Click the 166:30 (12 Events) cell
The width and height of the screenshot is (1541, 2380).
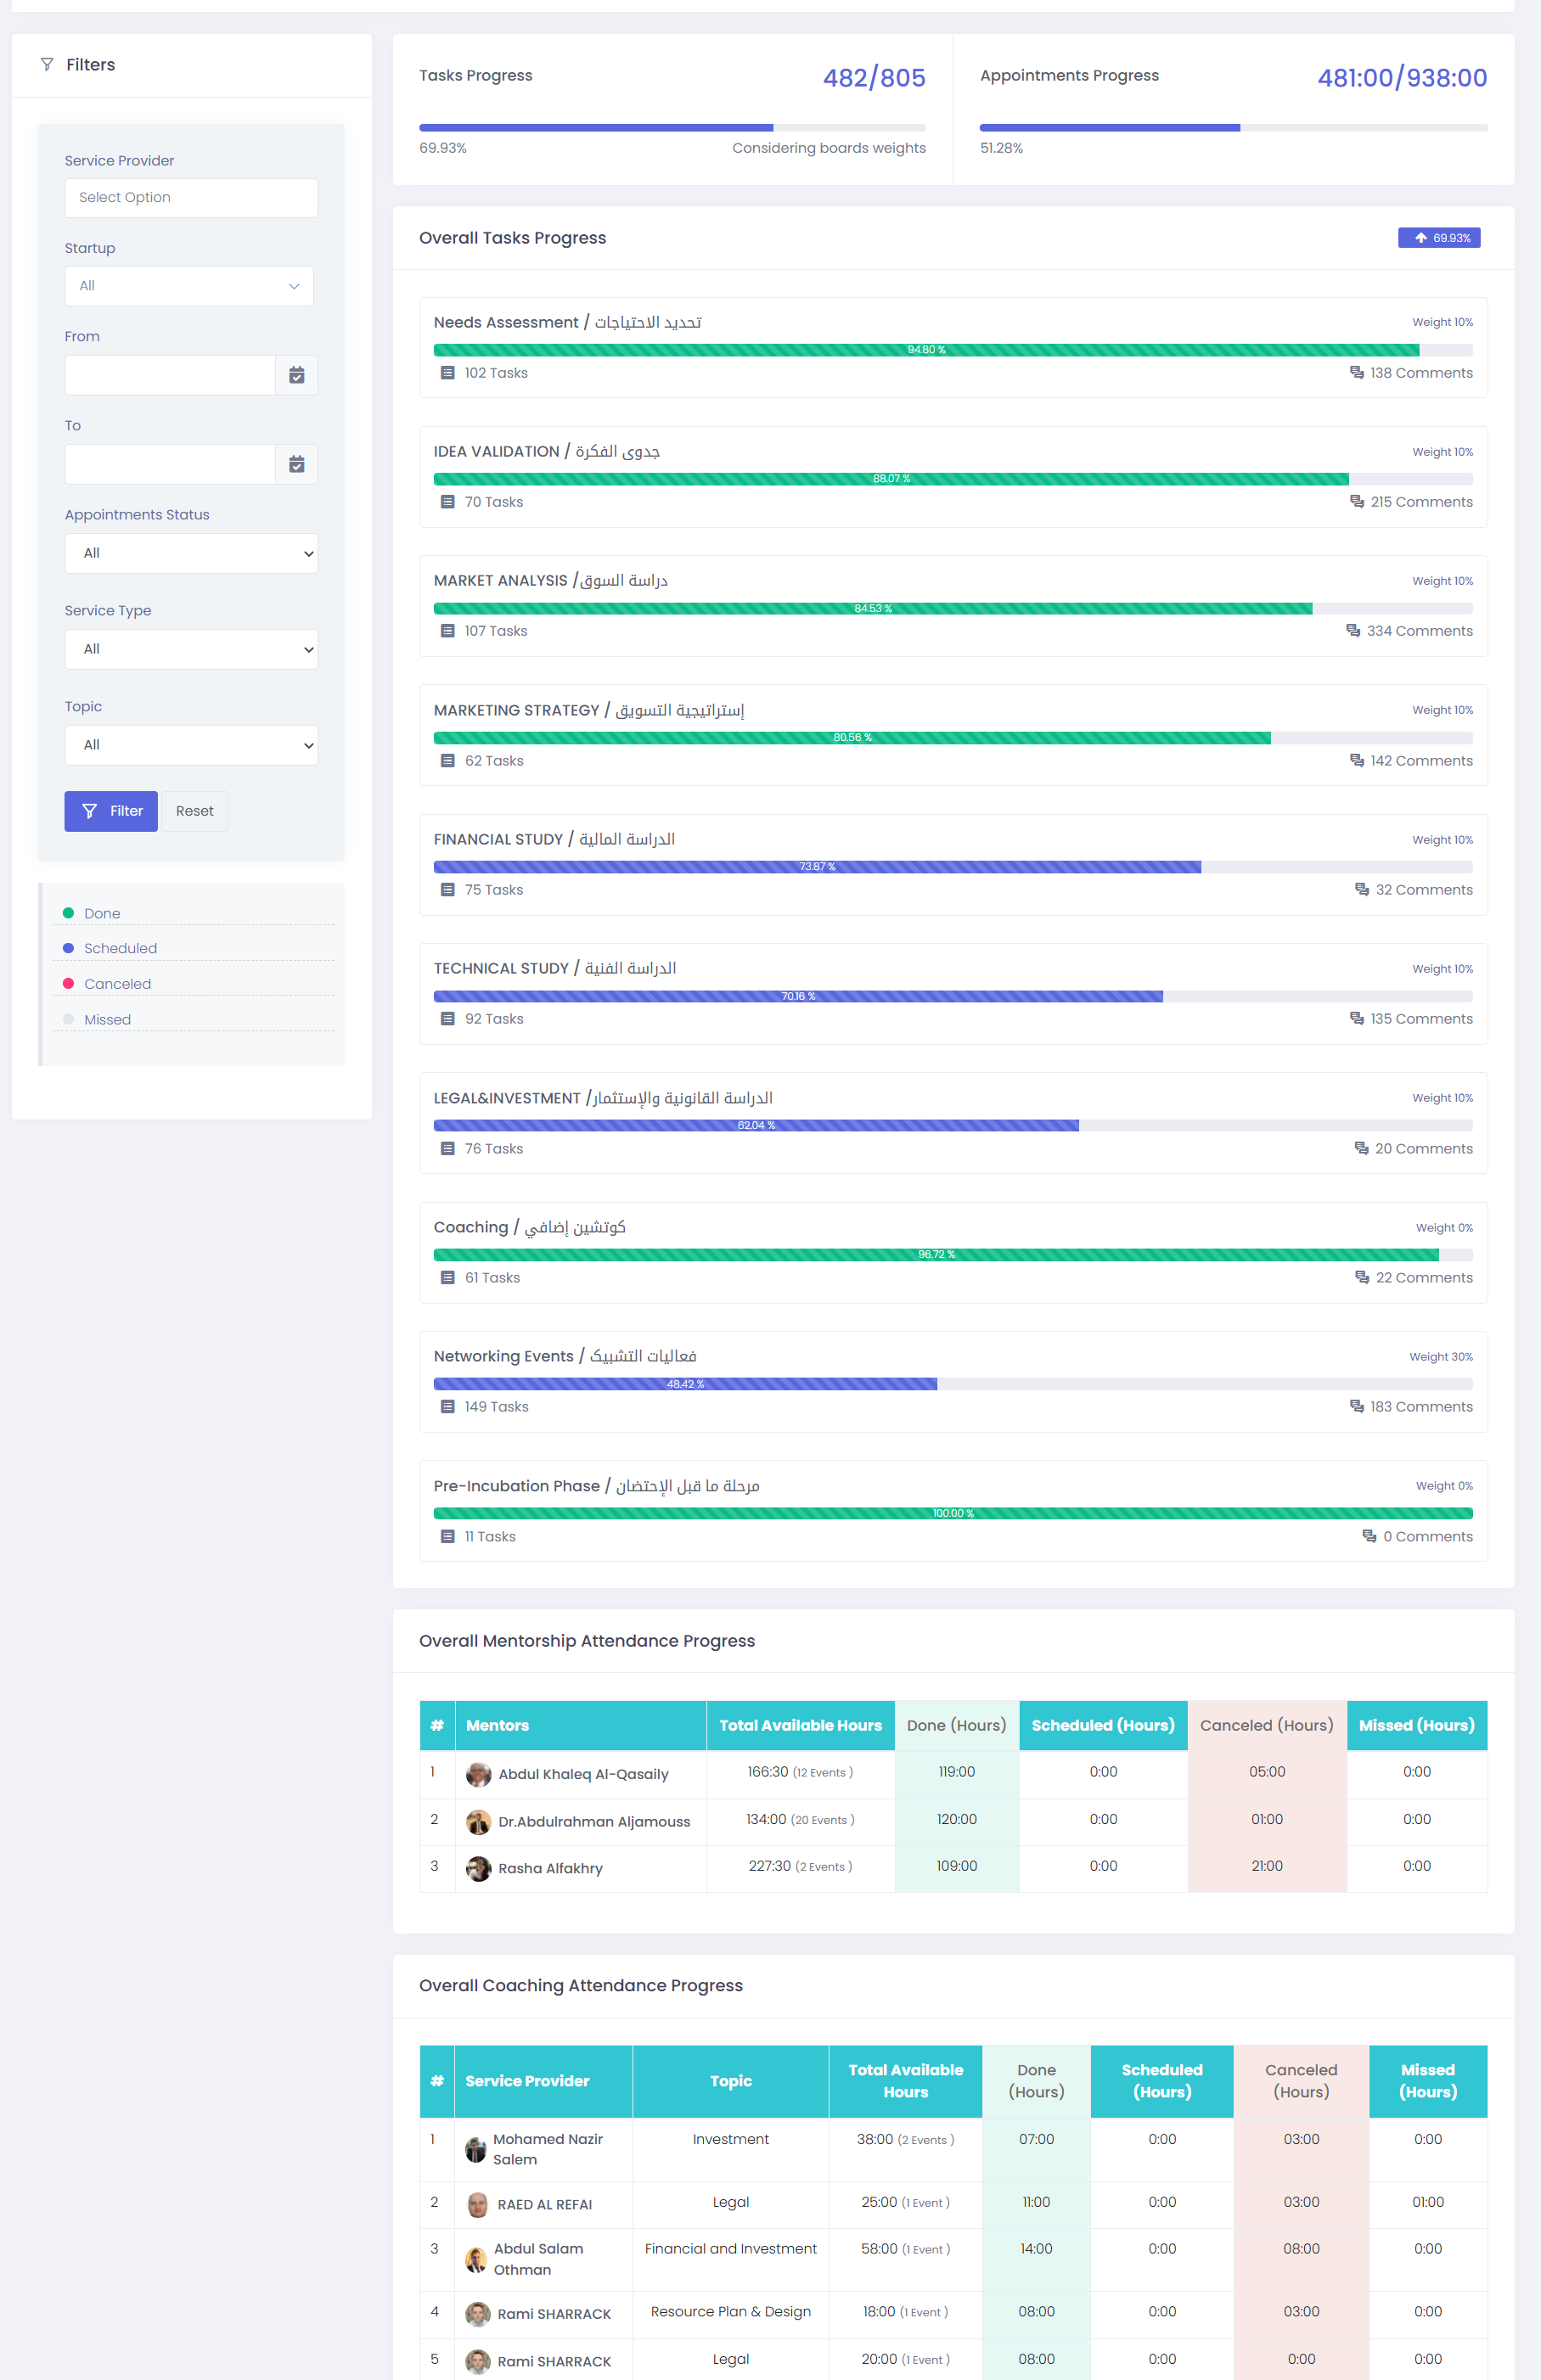click(800, 1772)
